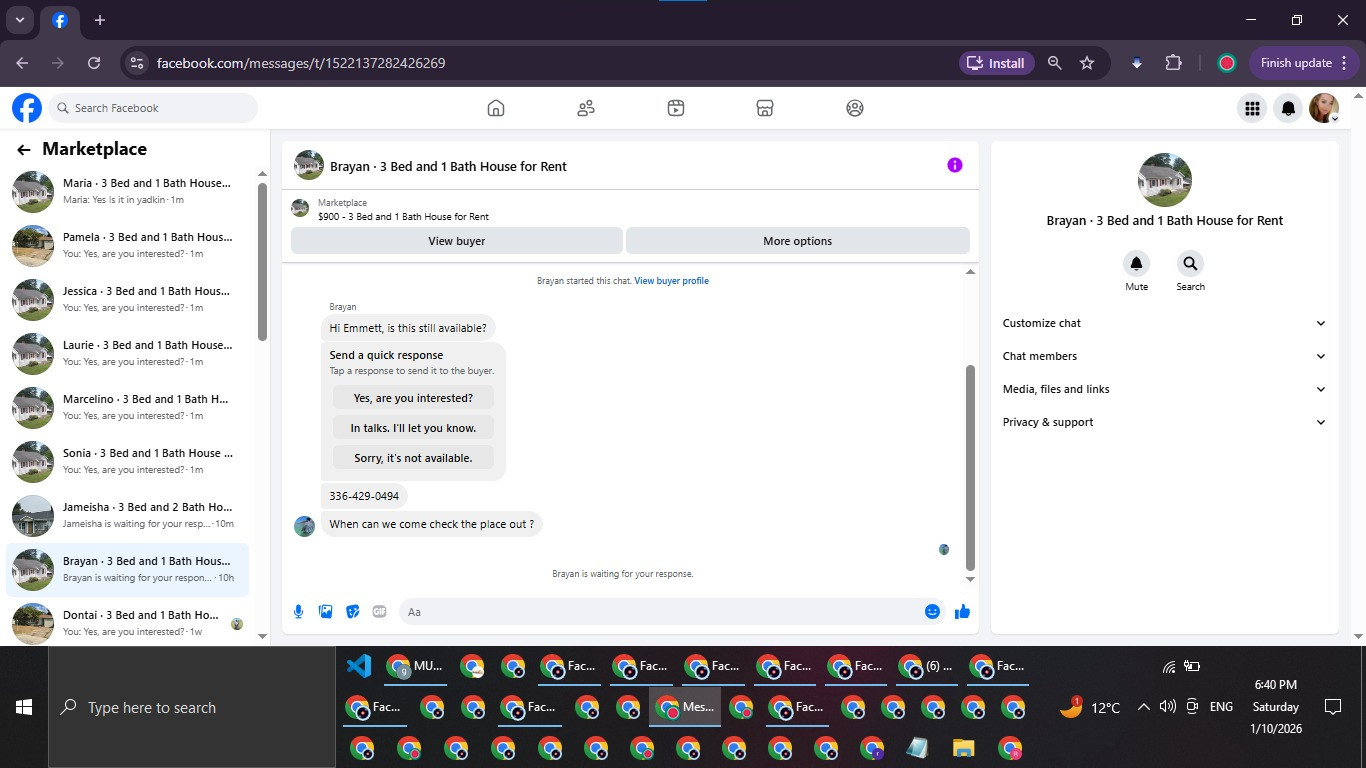Open the View buyer profile link
Image resolution: width=1366 pixels, height=768 pixels.
click(672, 281)
